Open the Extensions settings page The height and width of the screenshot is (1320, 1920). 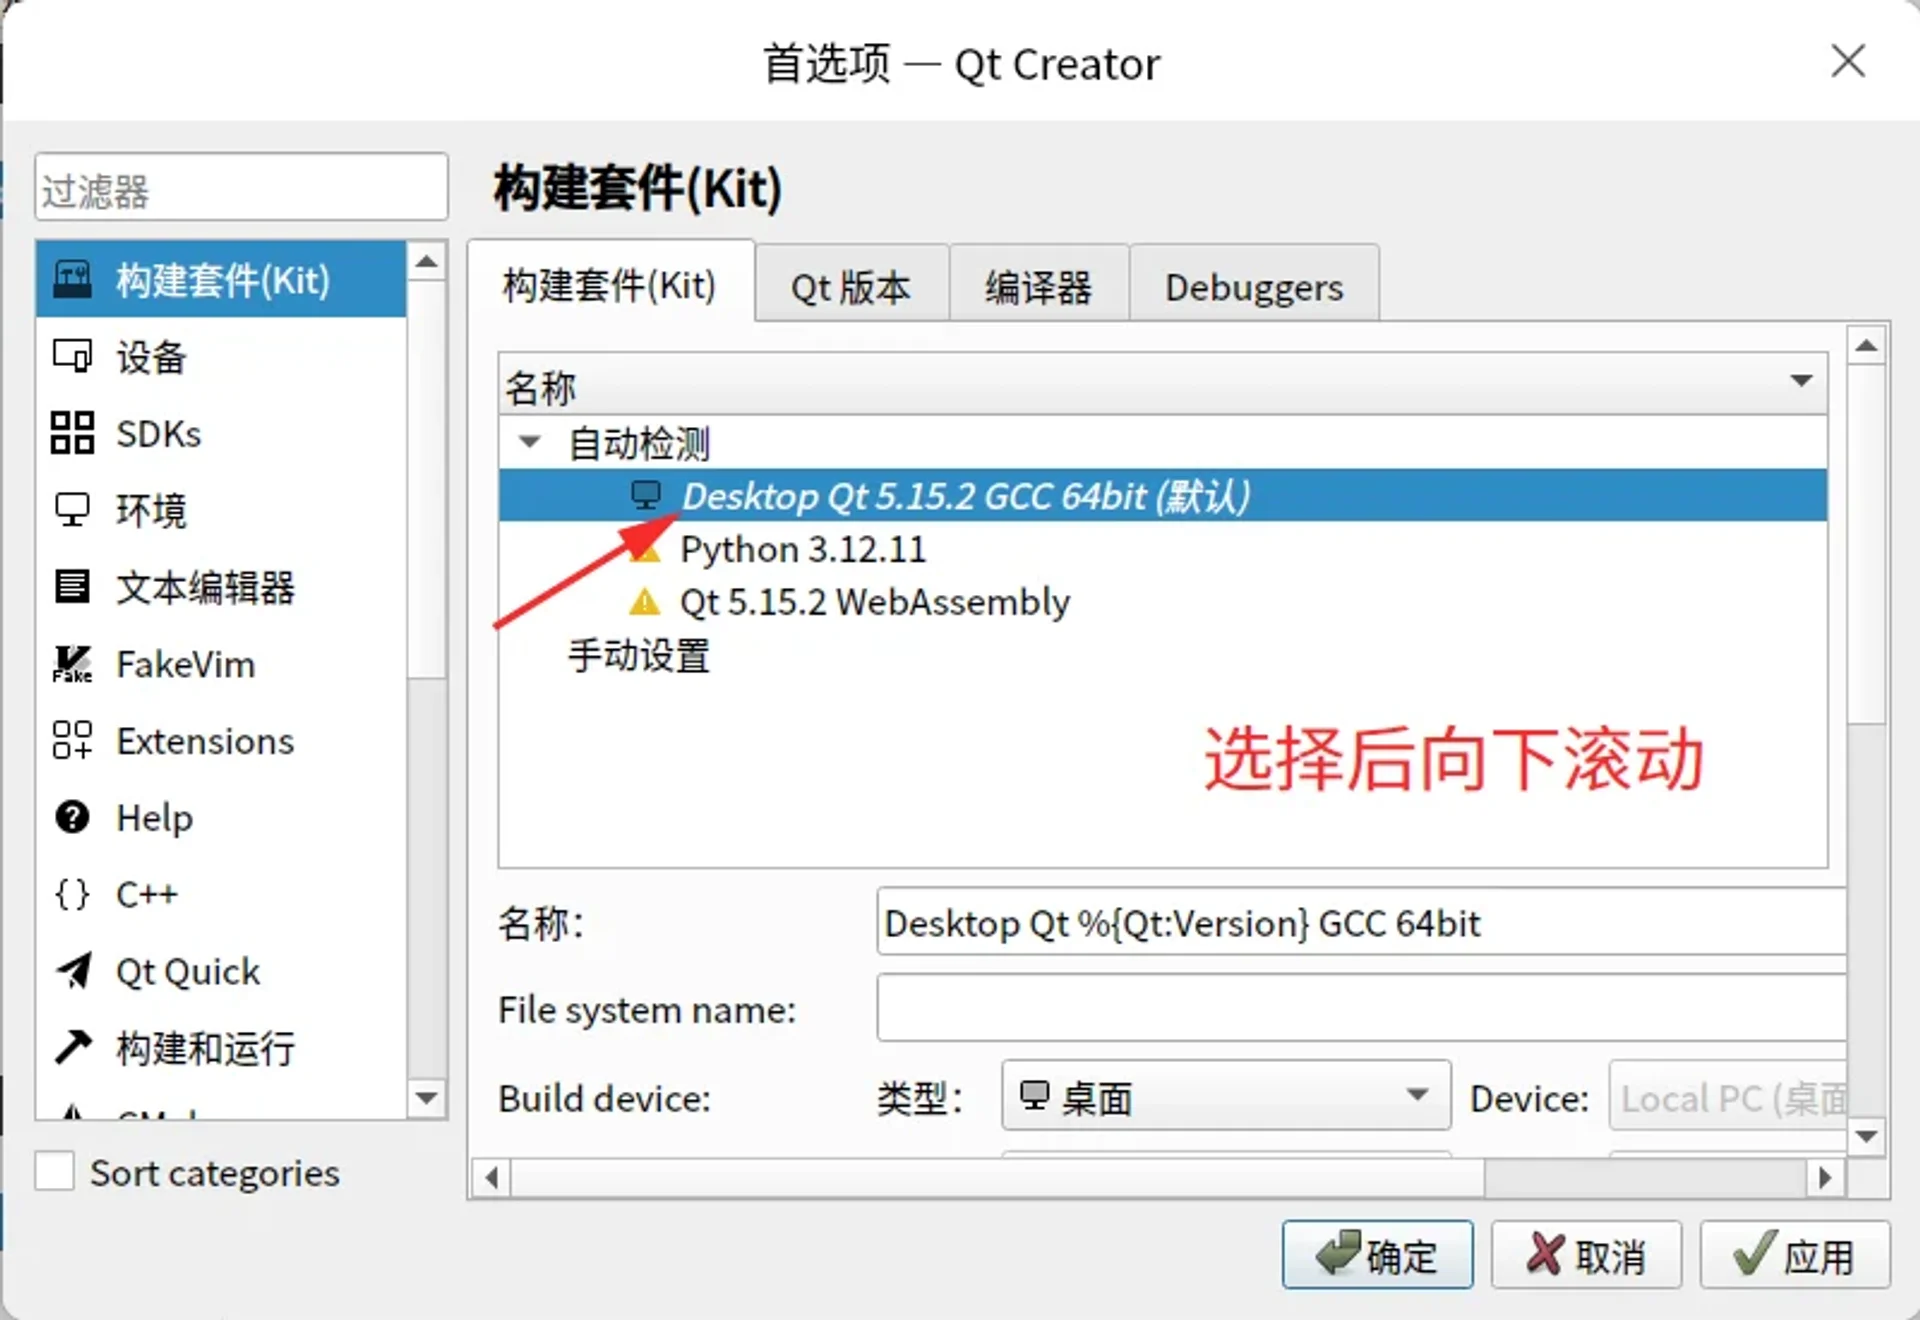click(x=203, y=741)
